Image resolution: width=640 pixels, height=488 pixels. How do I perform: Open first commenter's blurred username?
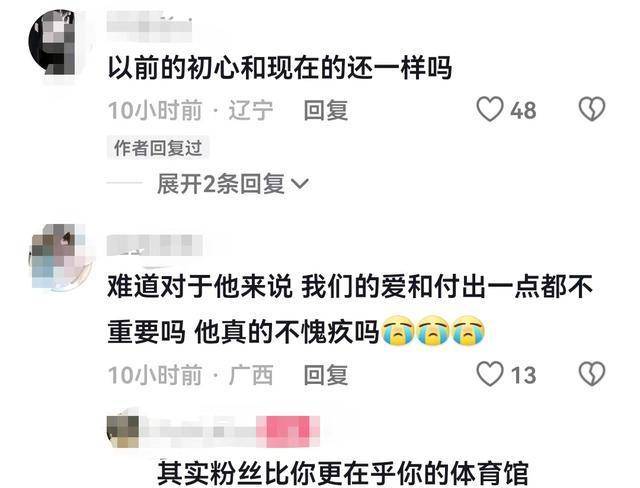(x=149, y=26)
